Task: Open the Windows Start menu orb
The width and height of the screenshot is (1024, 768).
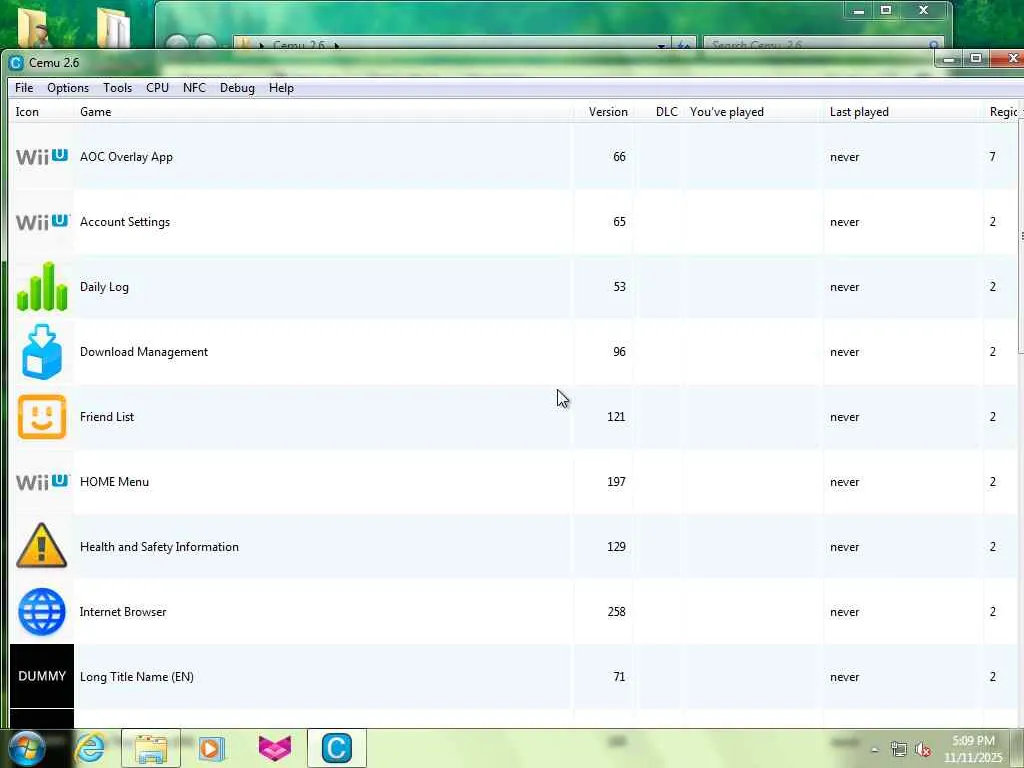Action: click(x=26, y=748)
